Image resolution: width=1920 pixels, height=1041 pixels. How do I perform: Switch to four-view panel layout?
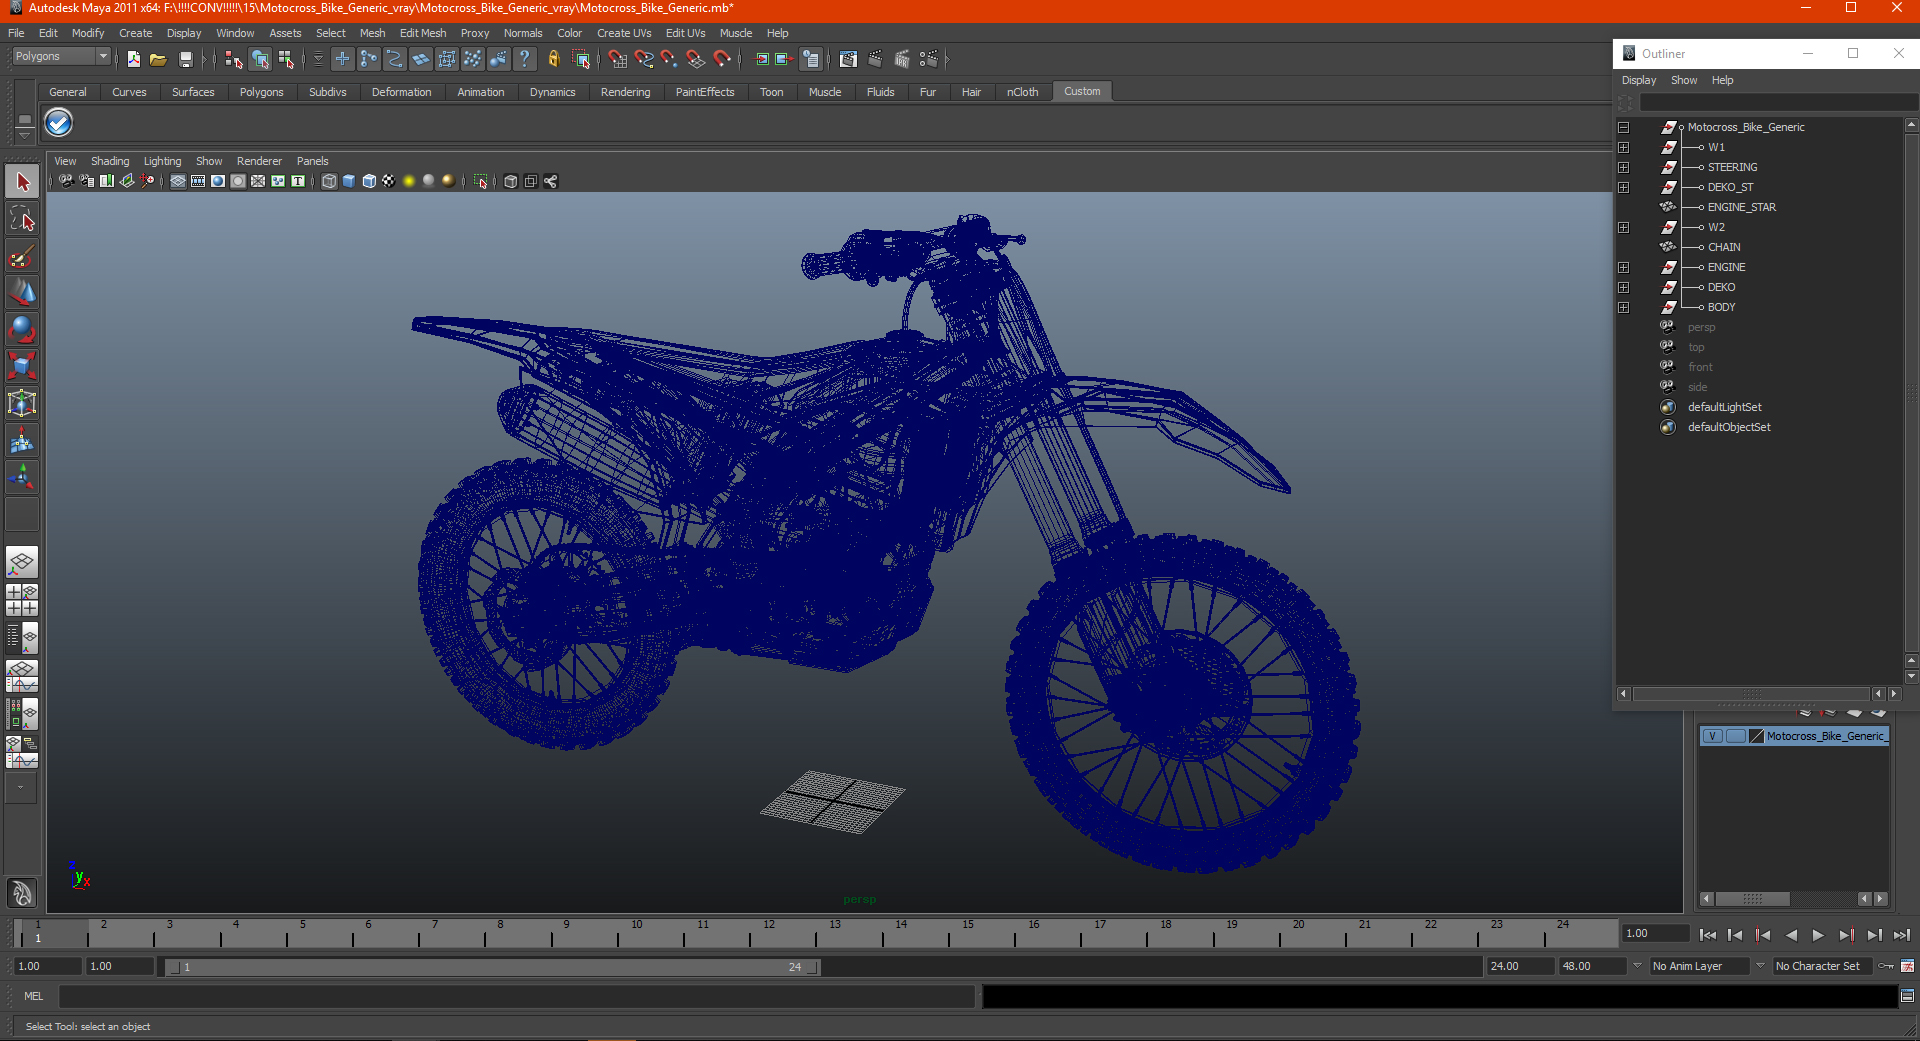[22, 600]
